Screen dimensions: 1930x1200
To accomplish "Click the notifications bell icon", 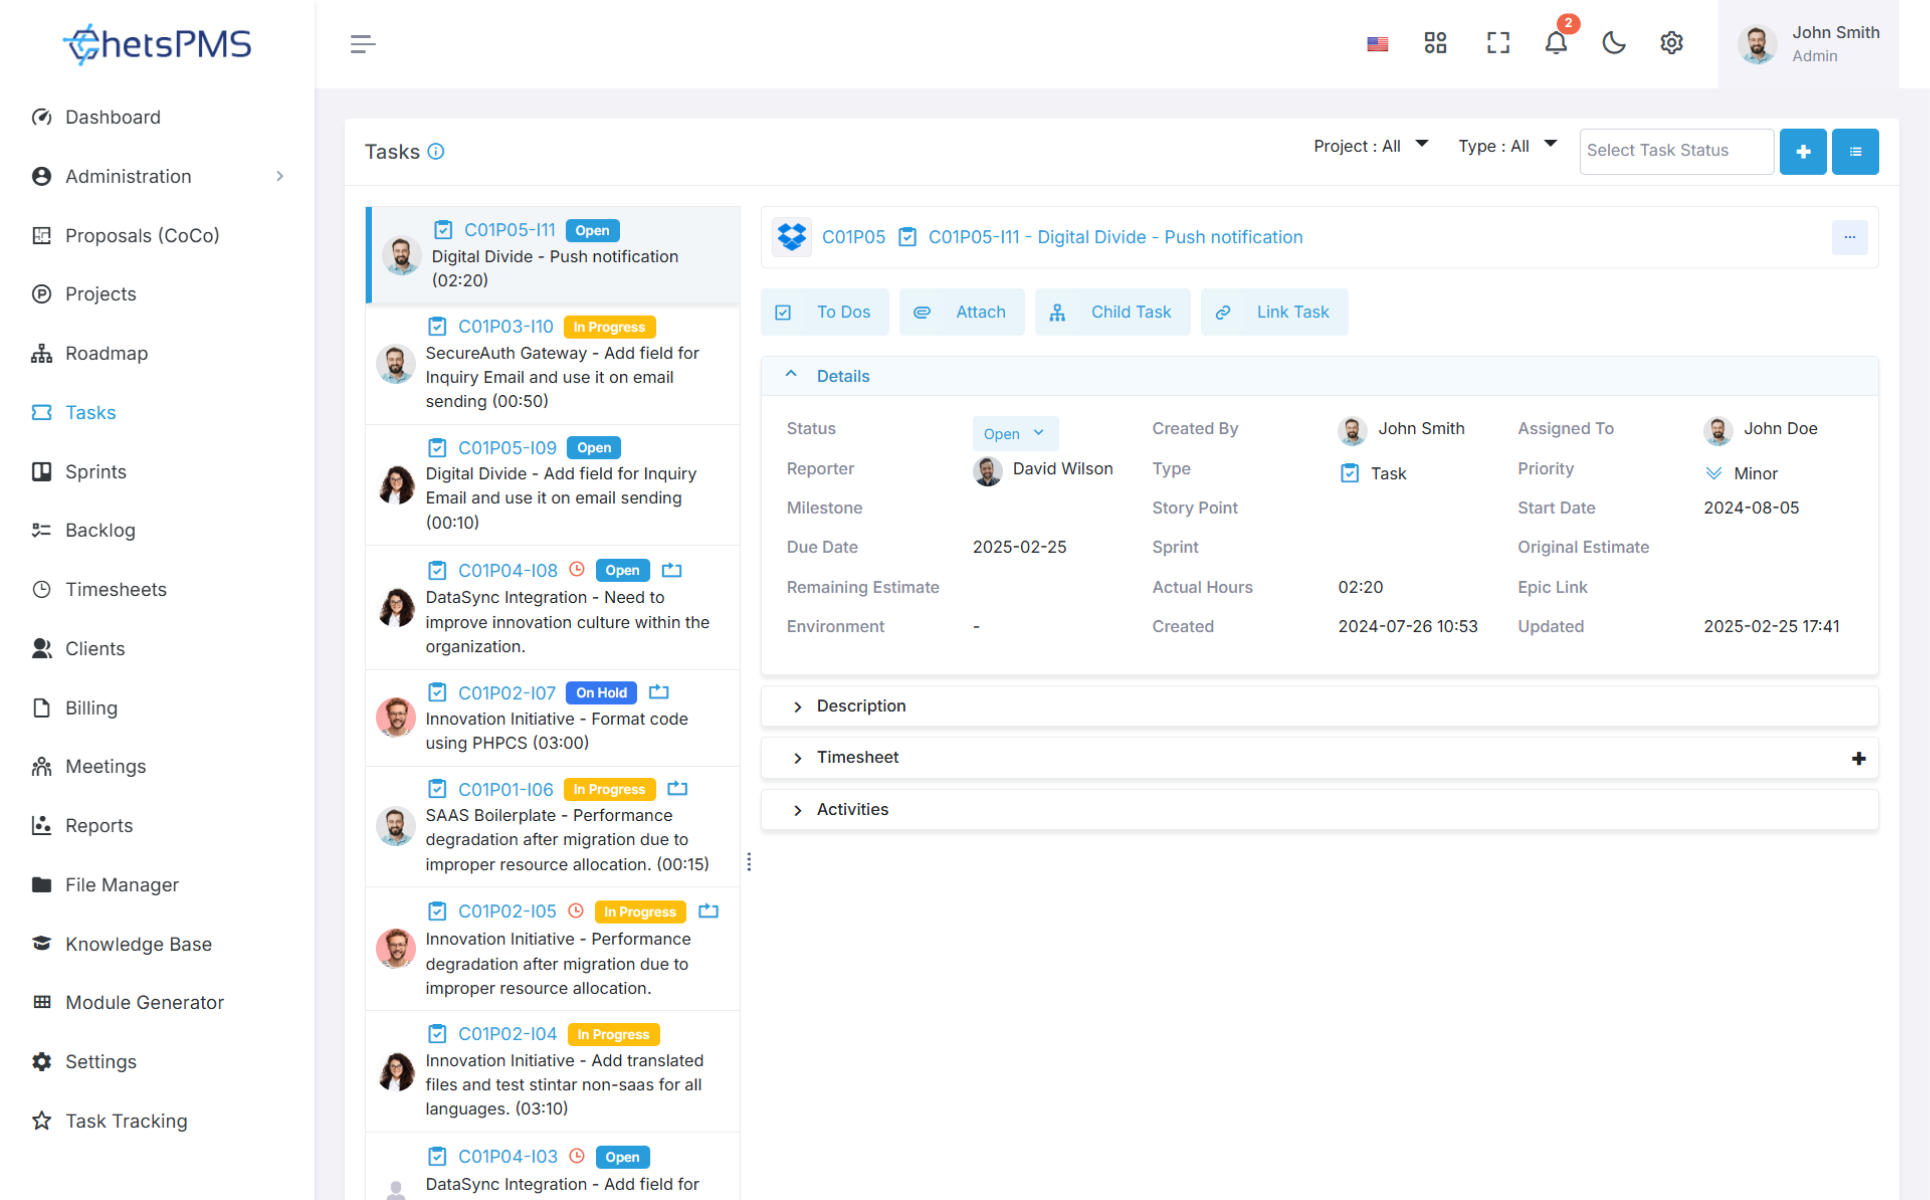I will 1555,43.
